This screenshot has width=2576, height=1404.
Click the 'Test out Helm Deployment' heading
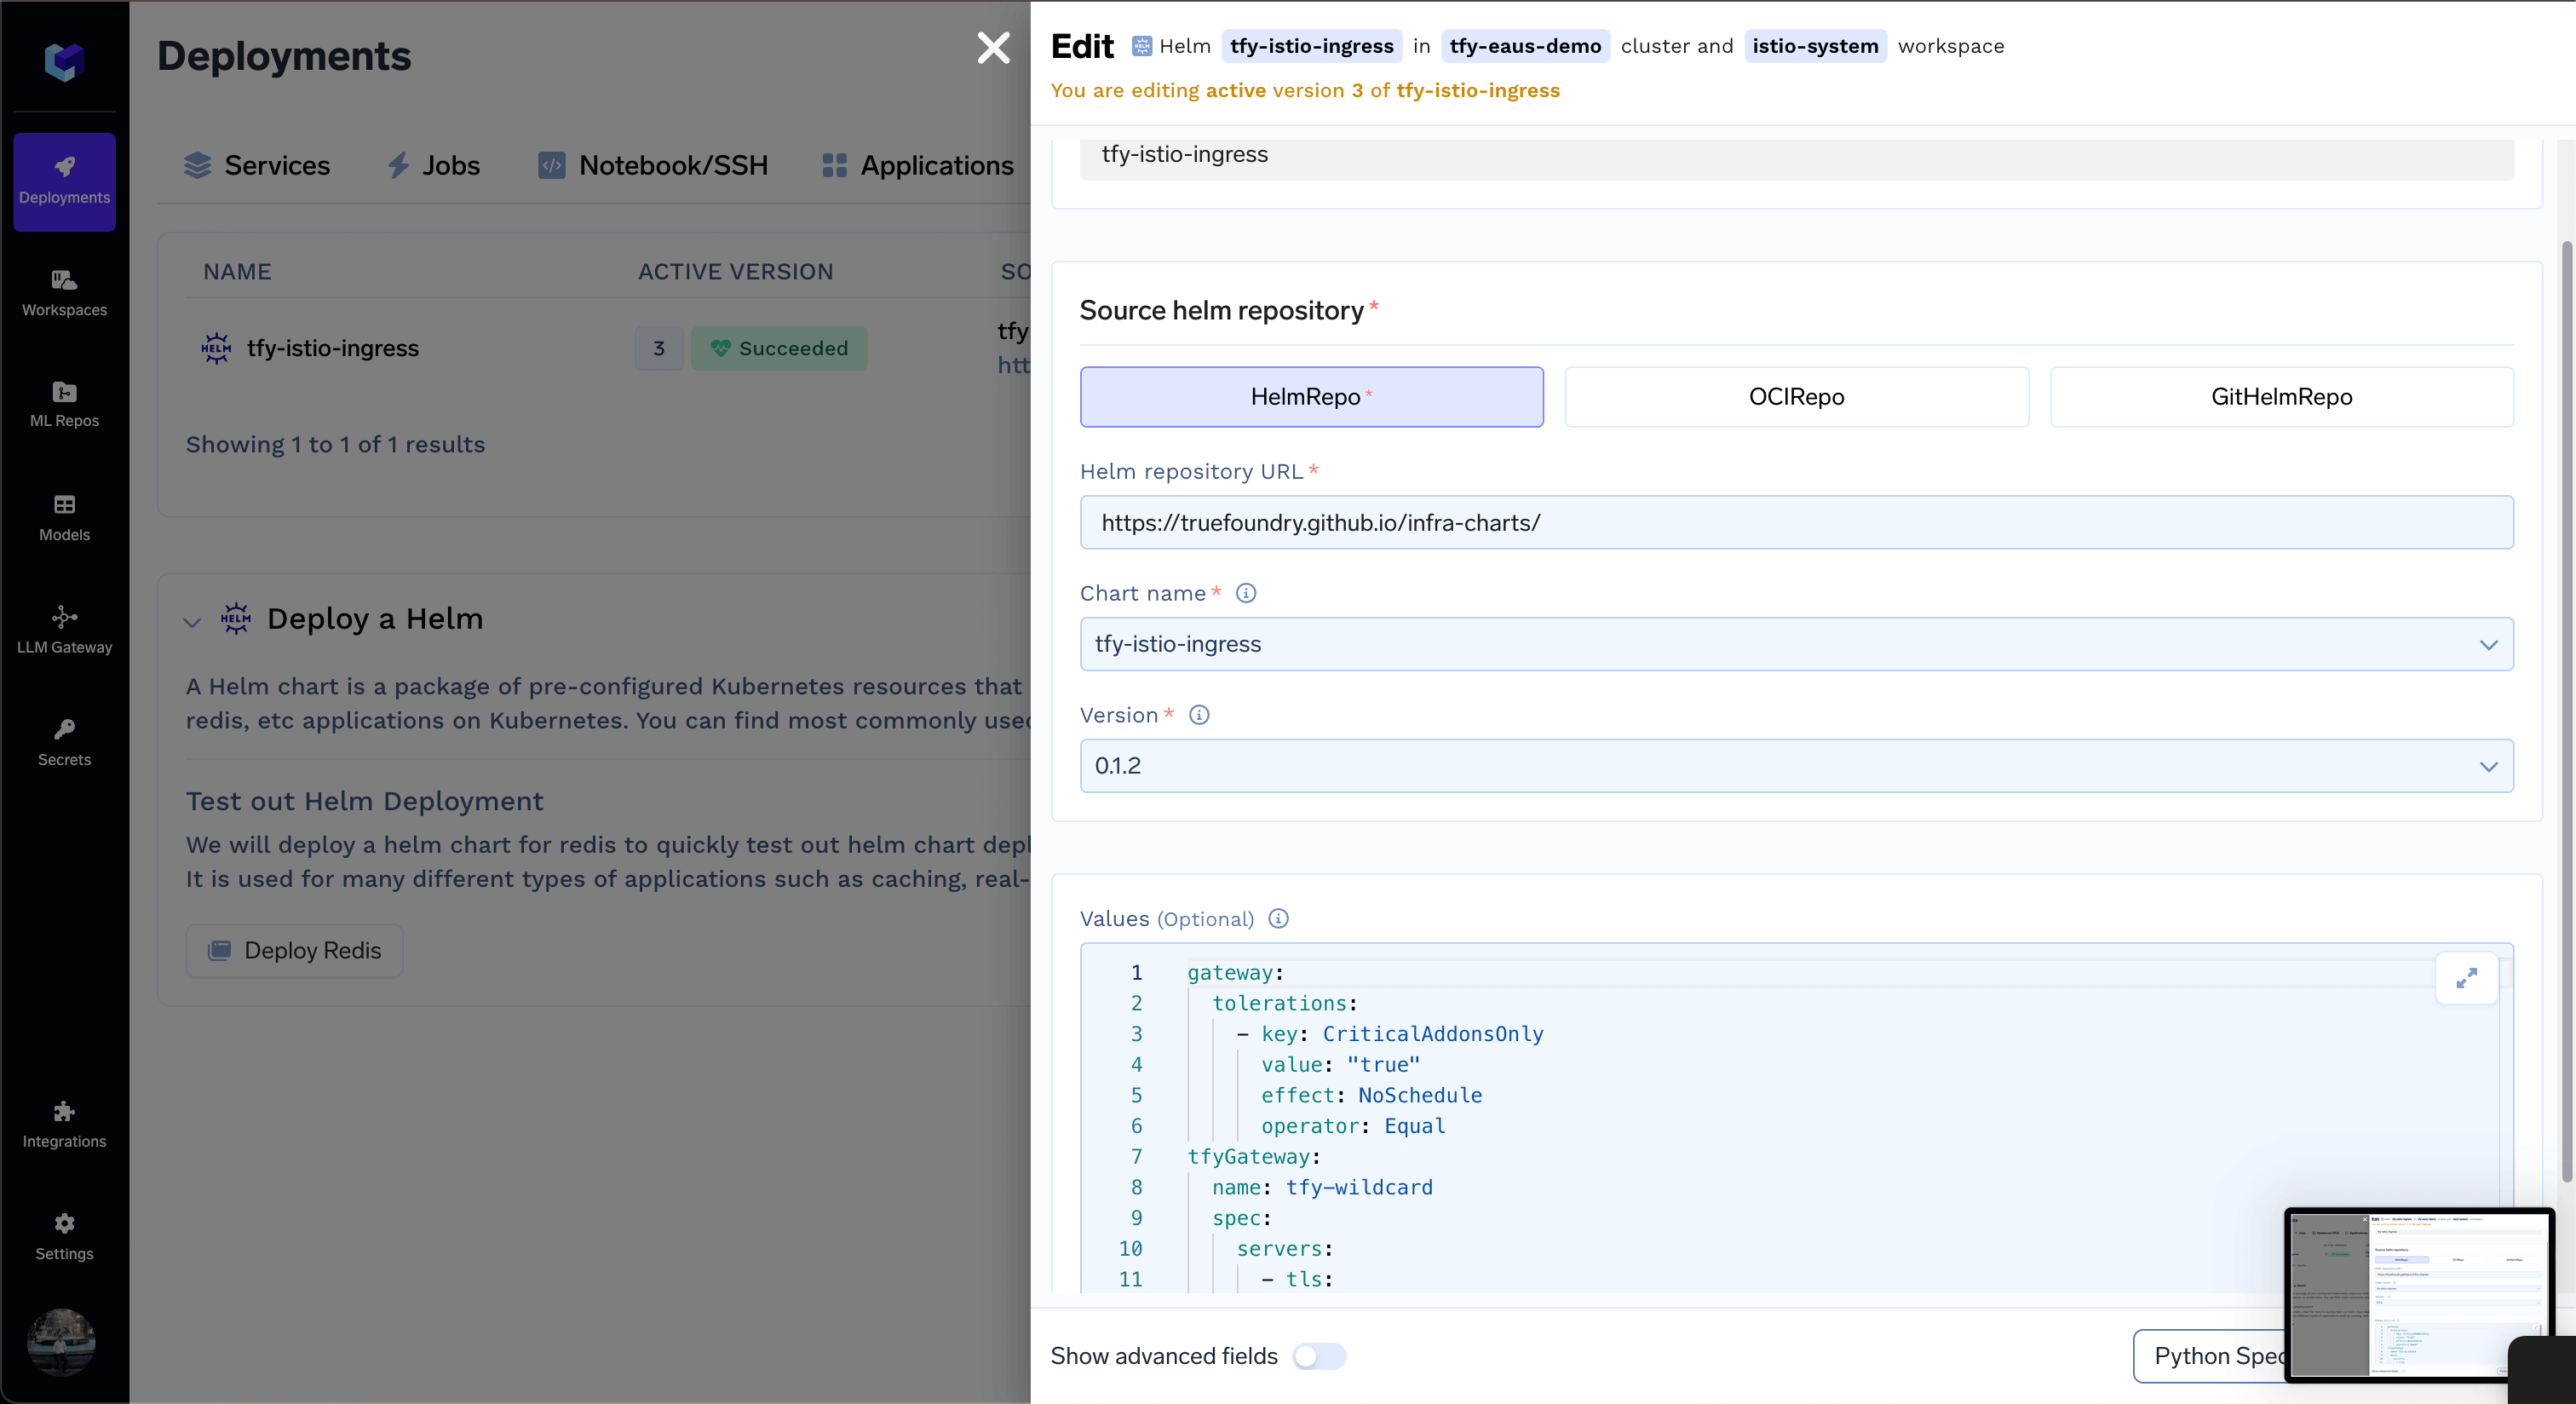364,801
